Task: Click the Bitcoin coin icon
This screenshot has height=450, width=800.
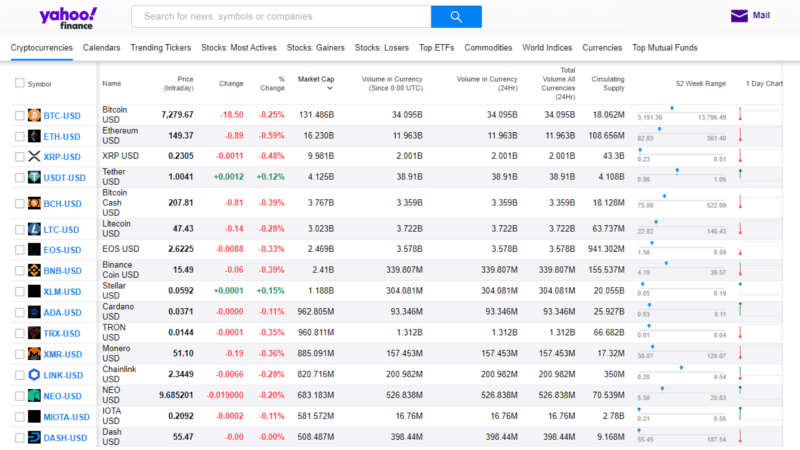Action: point(34,115)
